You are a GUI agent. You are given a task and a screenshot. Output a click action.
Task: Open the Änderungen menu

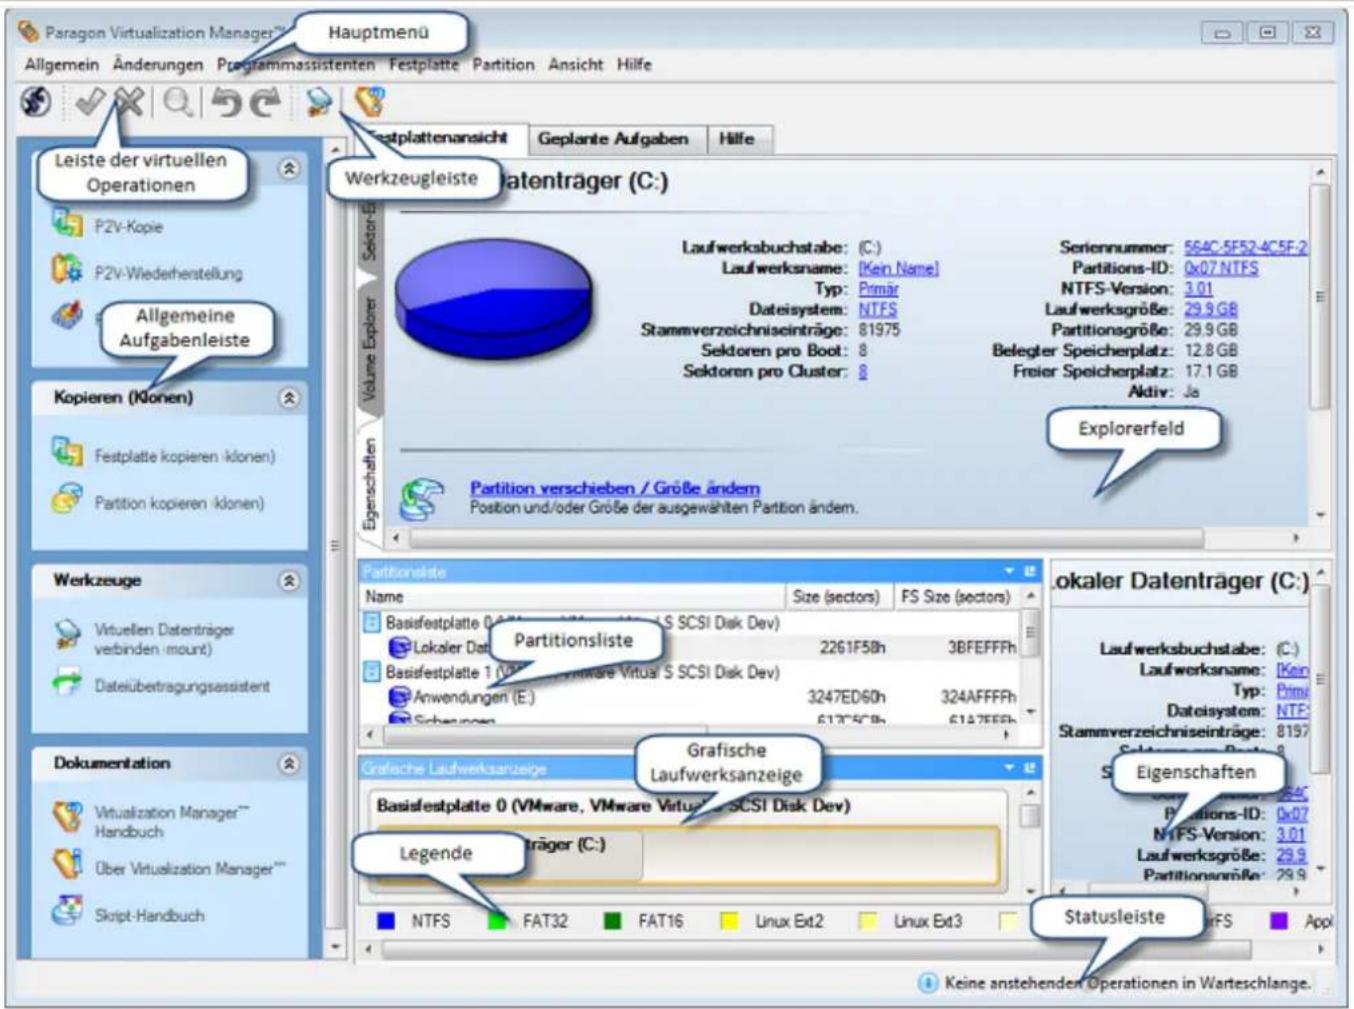point(158,64)
